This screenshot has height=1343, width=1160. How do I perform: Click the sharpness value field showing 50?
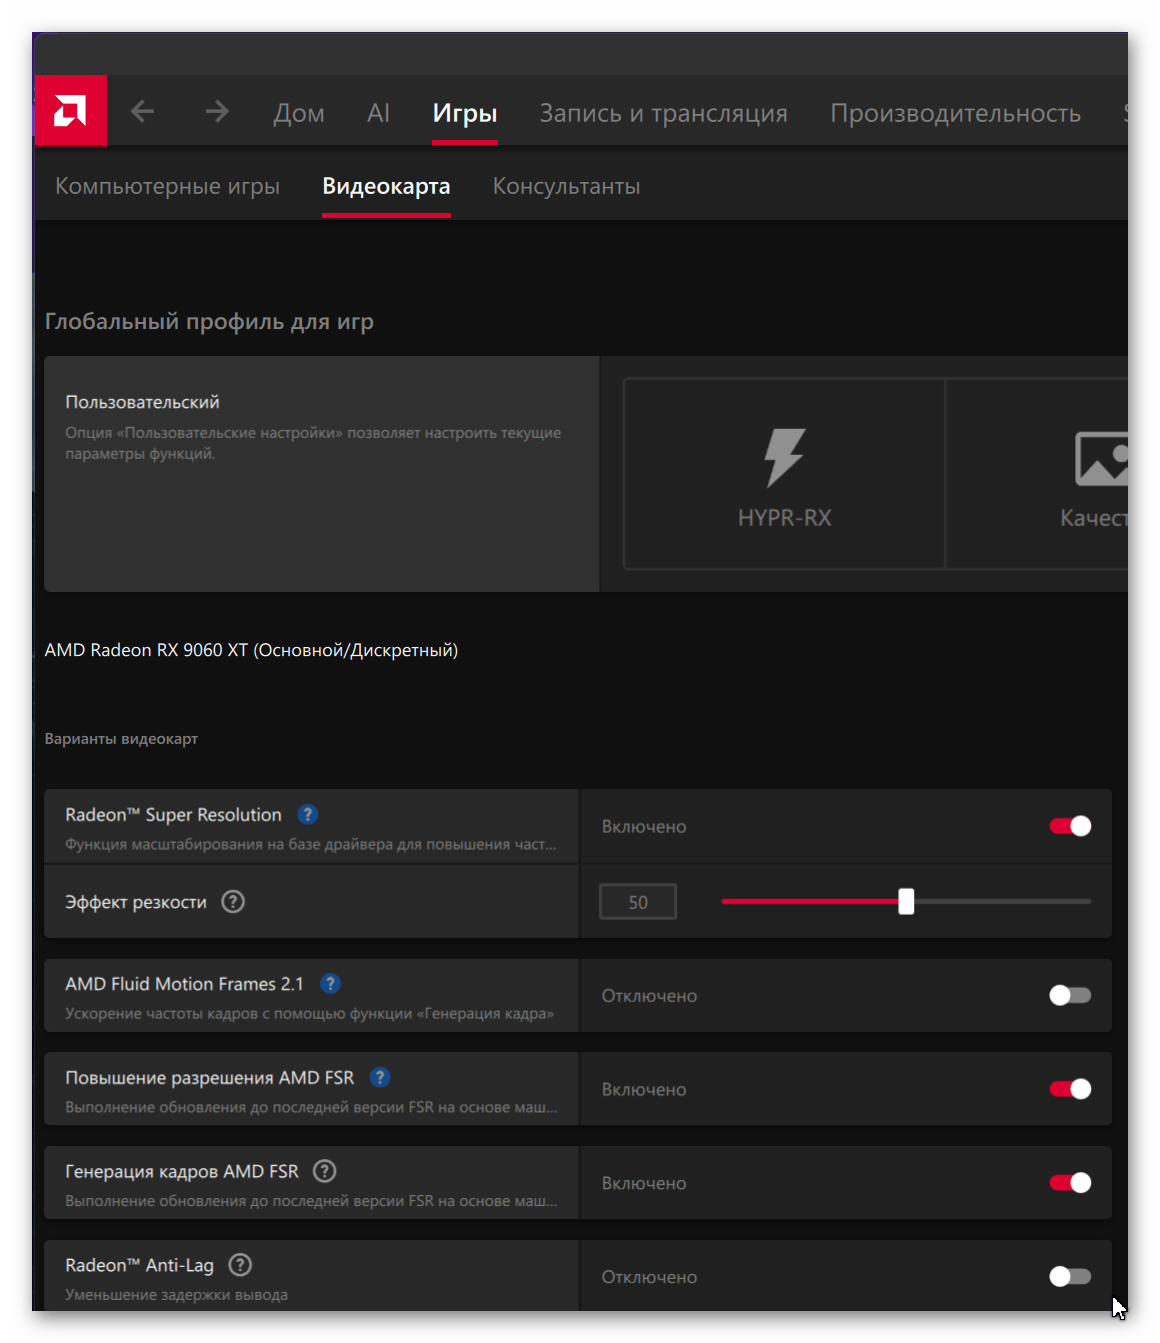coord(638,902)
